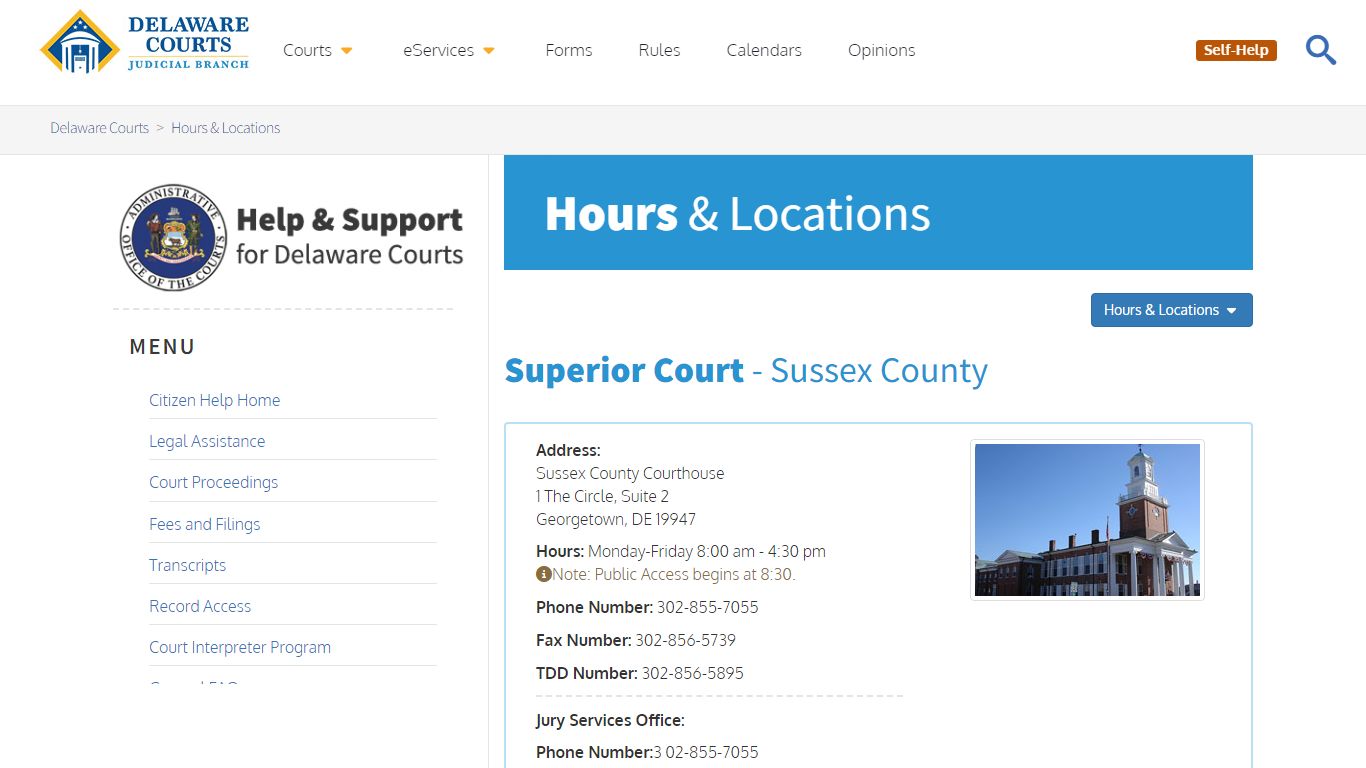Viewport: 1366px width, 768px height.
Task: Open Citizen Help Home link
Action: pyautogui.click(x=214, y=400)
